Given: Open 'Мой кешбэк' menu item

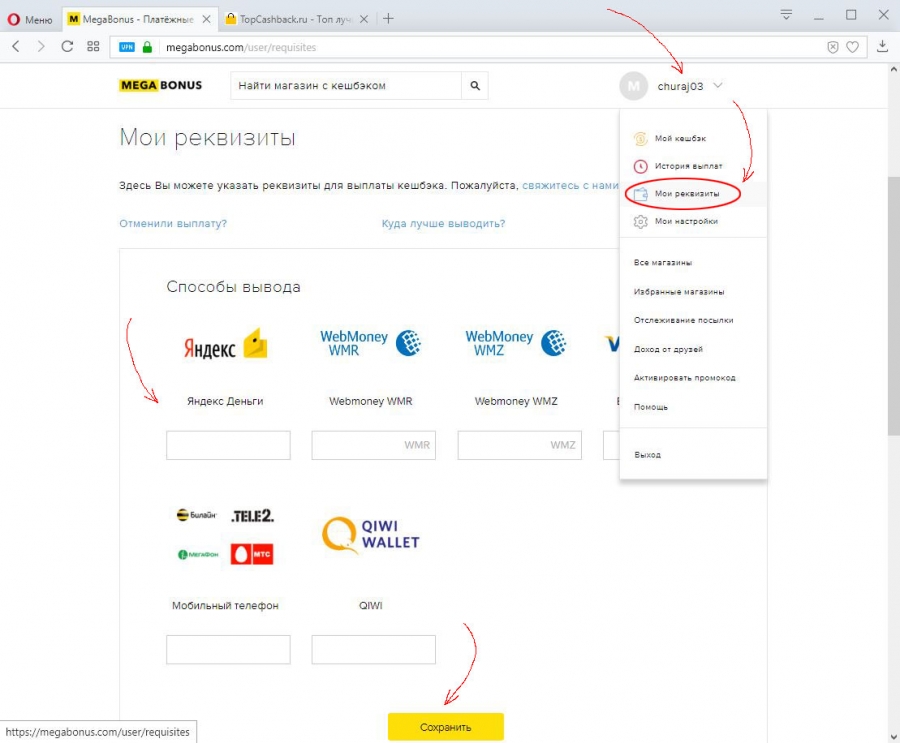Looking at the screenshot, I should click(x=680, y=138).
